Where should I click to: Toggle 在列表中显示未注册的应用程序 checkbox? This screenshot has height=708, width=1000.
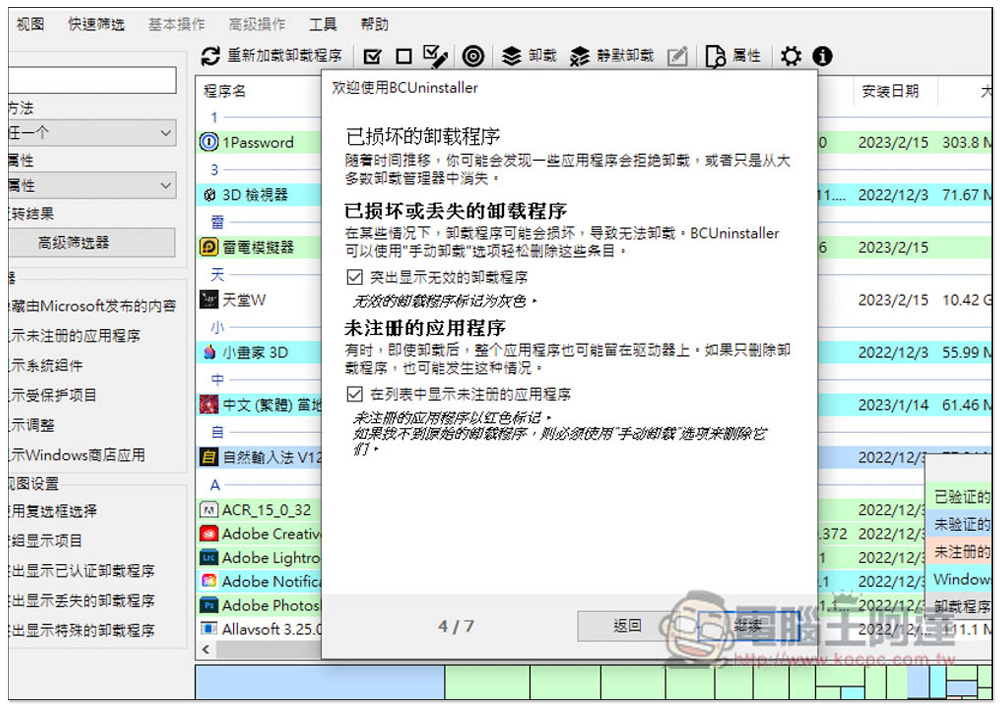click(x=355, y=394)
